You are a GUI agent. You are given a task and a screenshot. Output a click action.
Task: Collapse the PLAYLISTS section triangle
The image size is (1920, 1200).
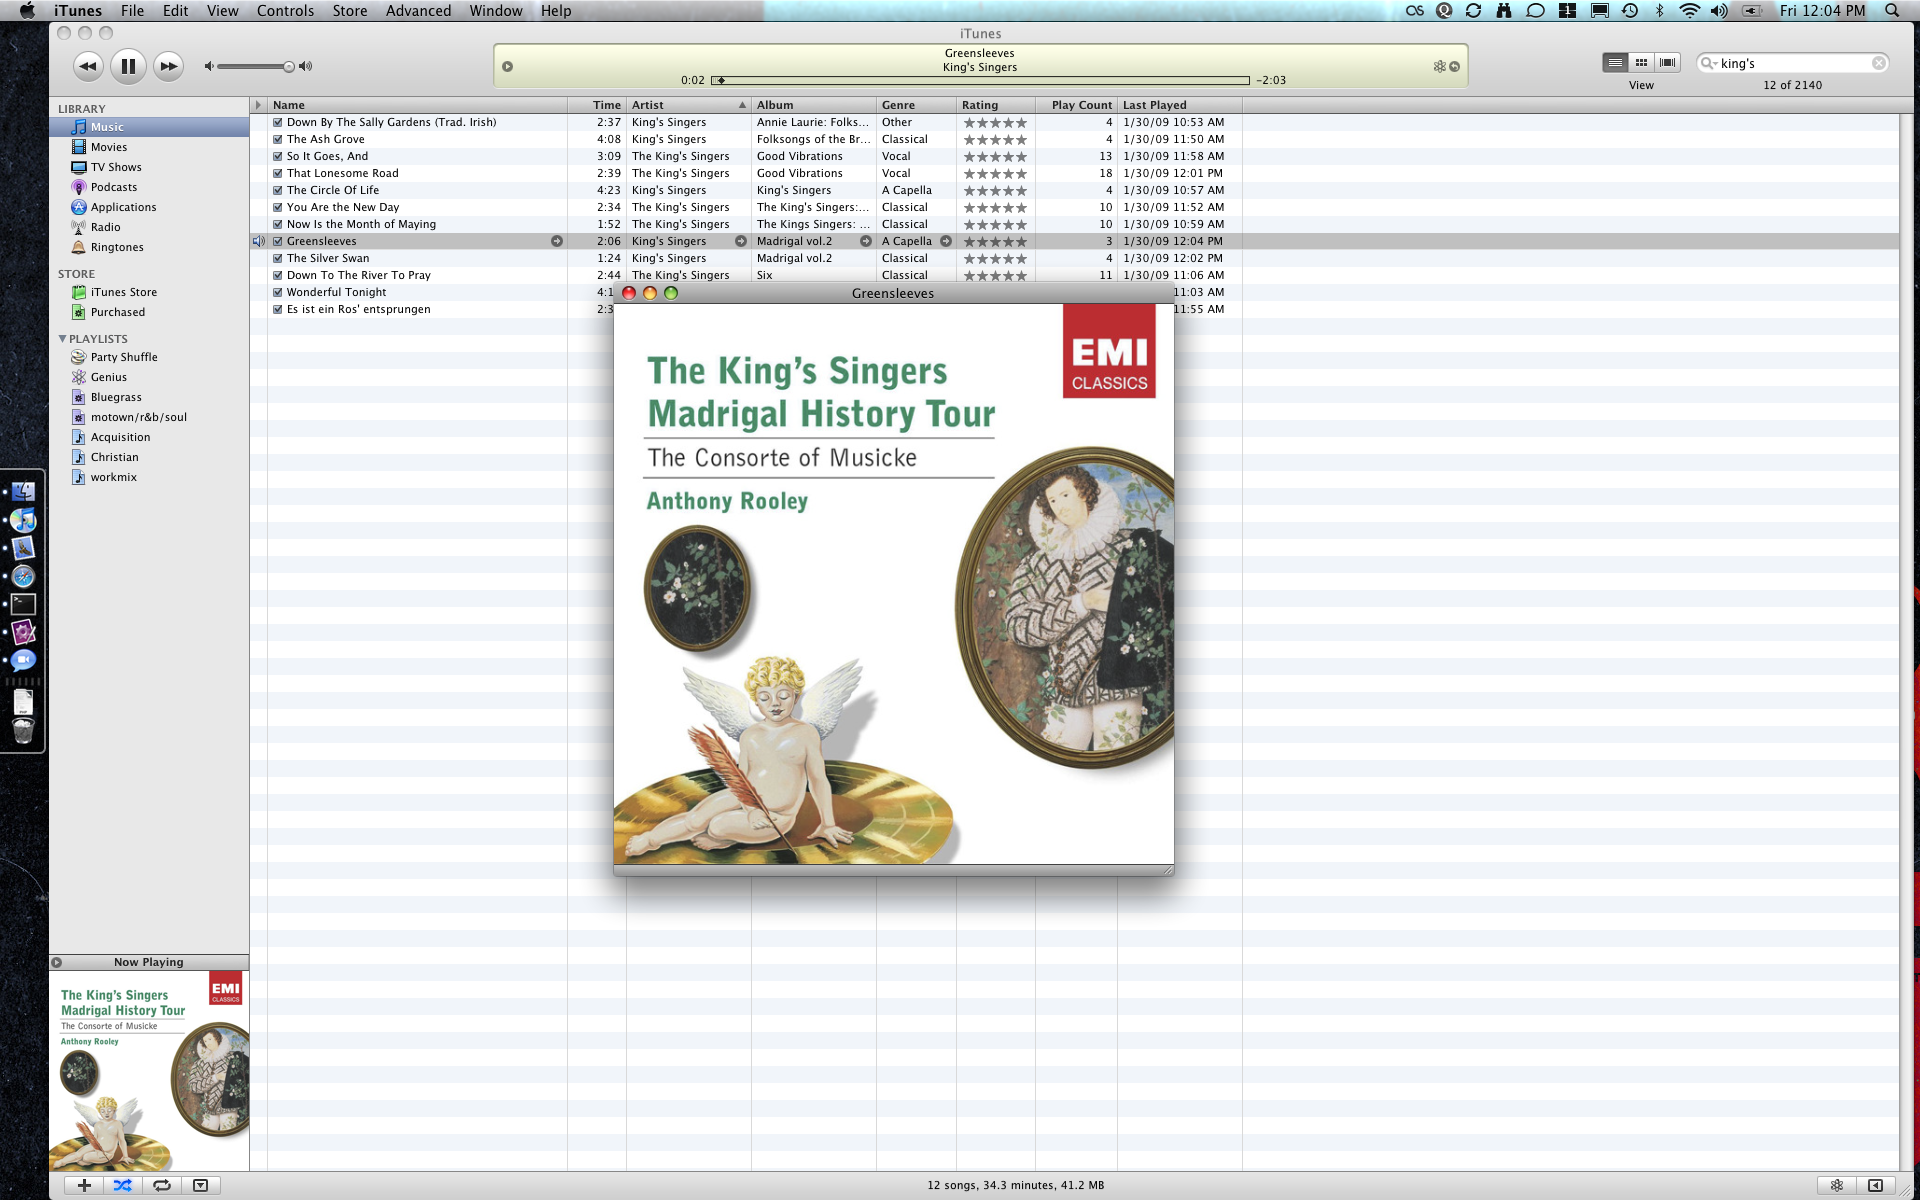point(62,339)
